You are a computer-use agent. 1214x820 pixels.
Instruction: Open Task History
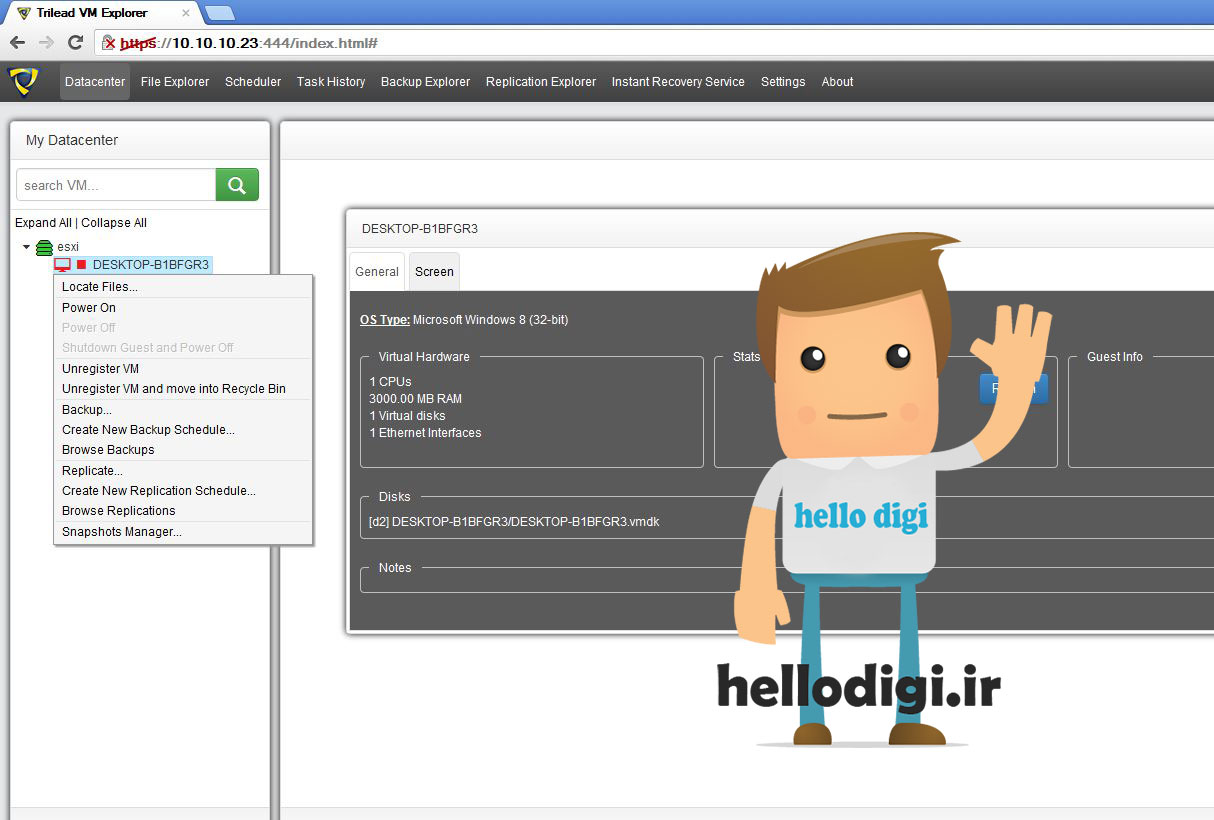pyautogui.click(x=331, y=82)
